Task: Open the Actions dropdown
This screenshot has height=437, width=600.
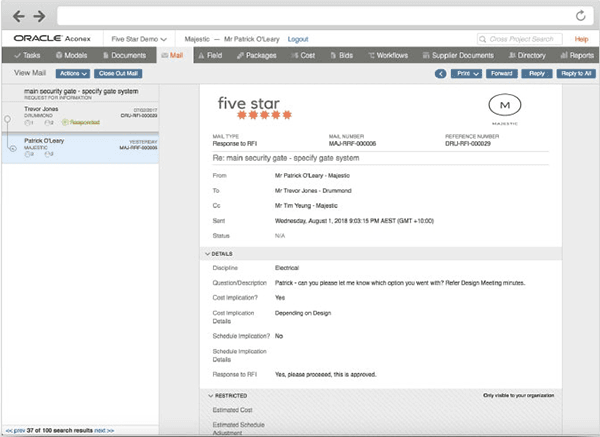Action: click(x=73, y=73)
